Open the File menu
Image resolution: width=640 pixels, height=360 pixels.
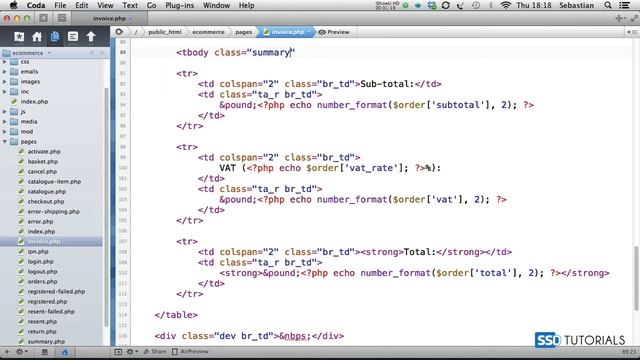point(60,5)
